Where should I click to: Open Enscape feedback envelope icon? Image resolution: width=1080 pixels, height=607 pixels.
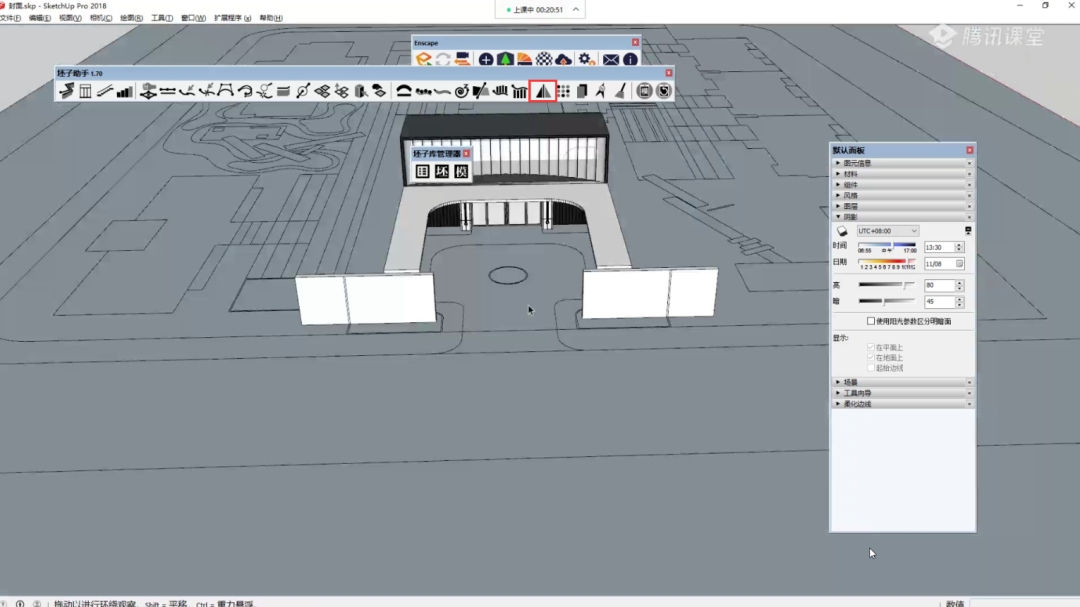(611, 60)
